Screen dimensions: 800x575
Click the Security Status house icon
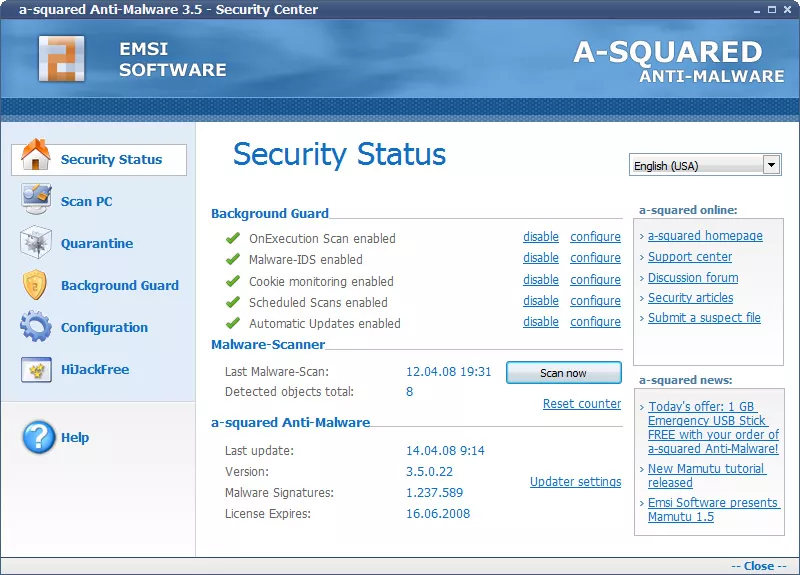36,155
